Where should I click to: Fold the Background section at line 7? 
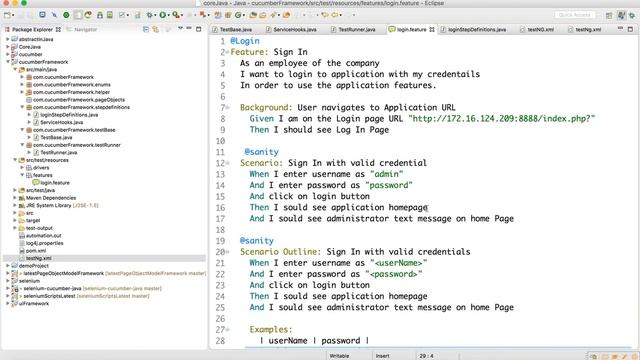tap(228, 108)
